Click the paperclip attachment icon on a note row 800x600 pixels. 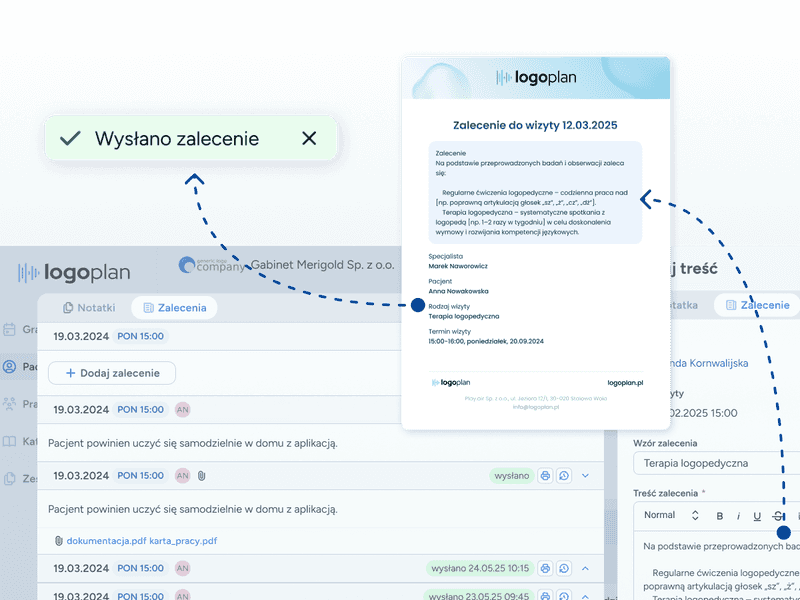202,476
